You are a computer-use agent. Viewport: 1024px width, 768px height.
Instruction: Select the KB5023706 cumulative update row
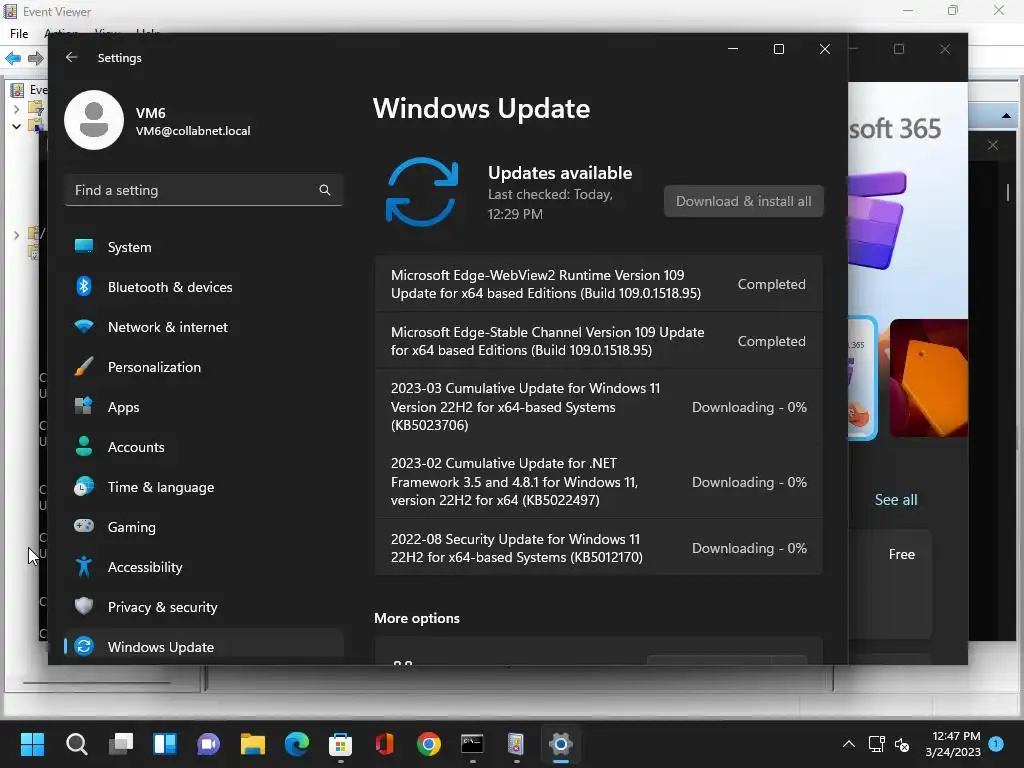[x=598, y=407]
